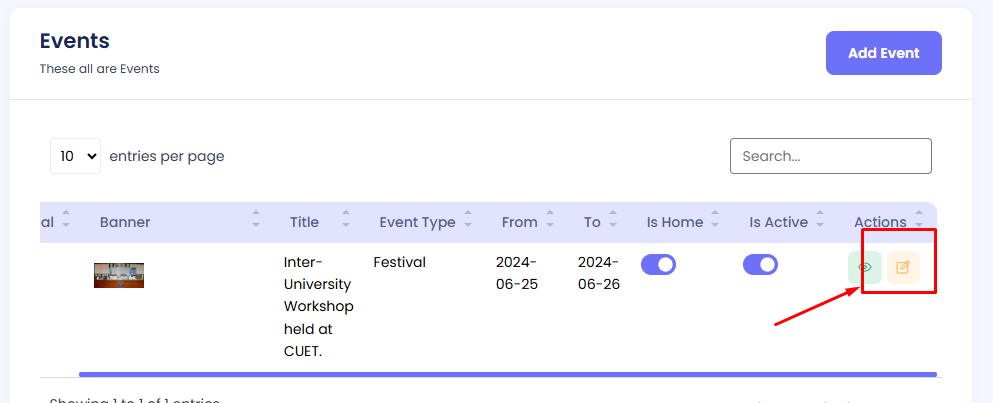The width and height of the screenshot is (993, 403).
Task: Sort table by Is Active header
Action: (778, 222)
